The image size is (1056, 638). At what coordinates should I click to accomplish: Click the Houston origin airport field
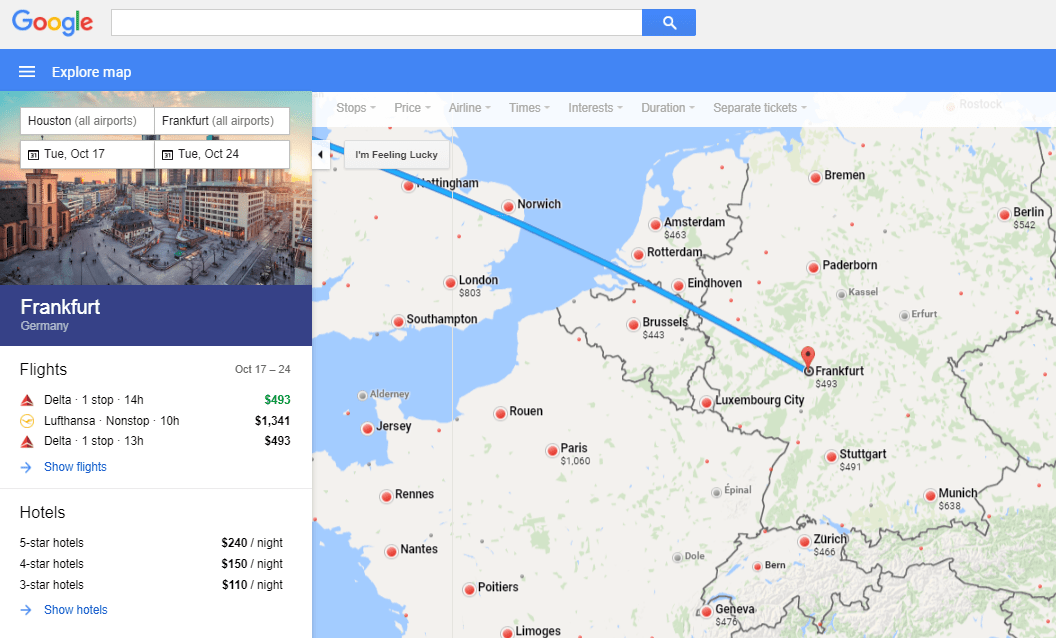pos(87,121)
